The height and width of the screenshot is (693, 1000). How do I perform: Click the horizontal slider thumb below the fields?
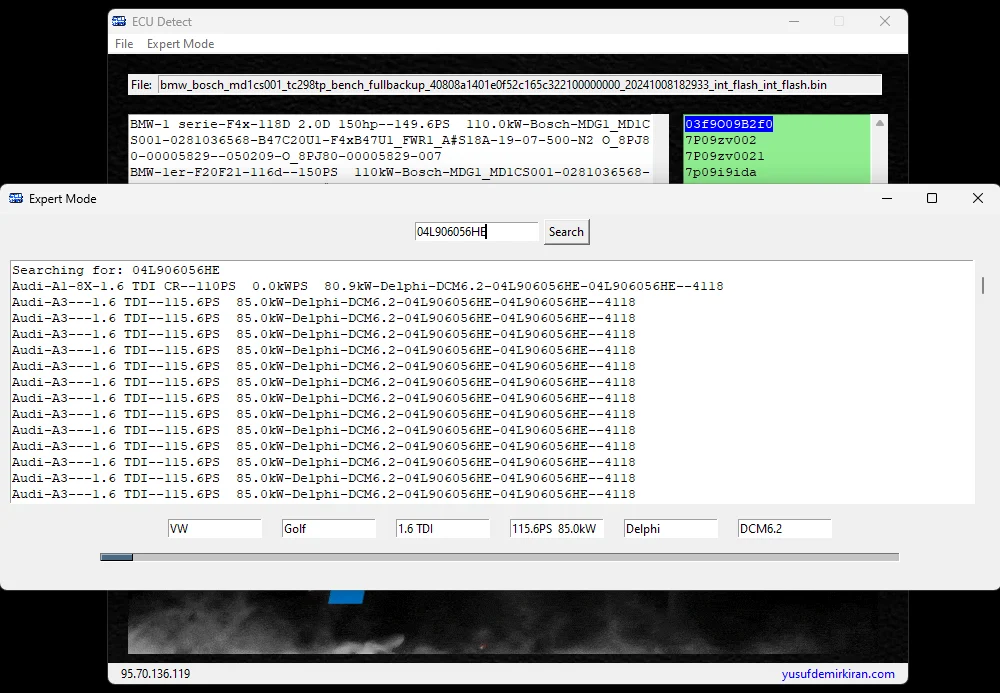[117, 557]
